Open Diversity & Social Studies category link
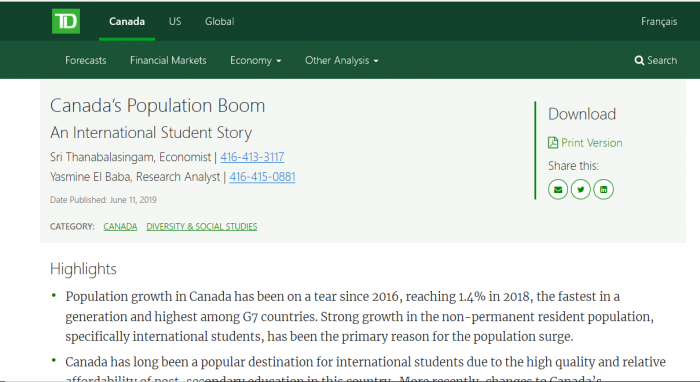700x382 pixels. pos(202,226)
